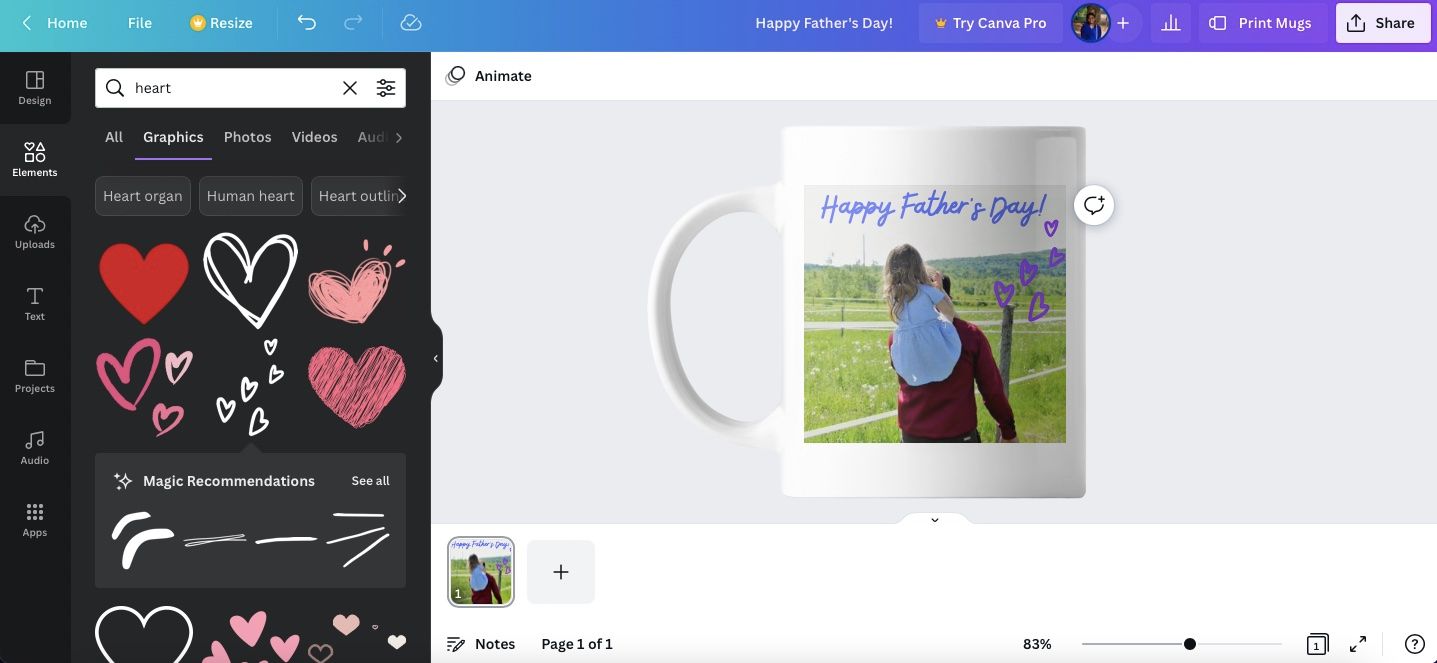The height and width of the screenshot is (663, 1437).
Task: Clear the heart search text
Action: pos(350,88)
